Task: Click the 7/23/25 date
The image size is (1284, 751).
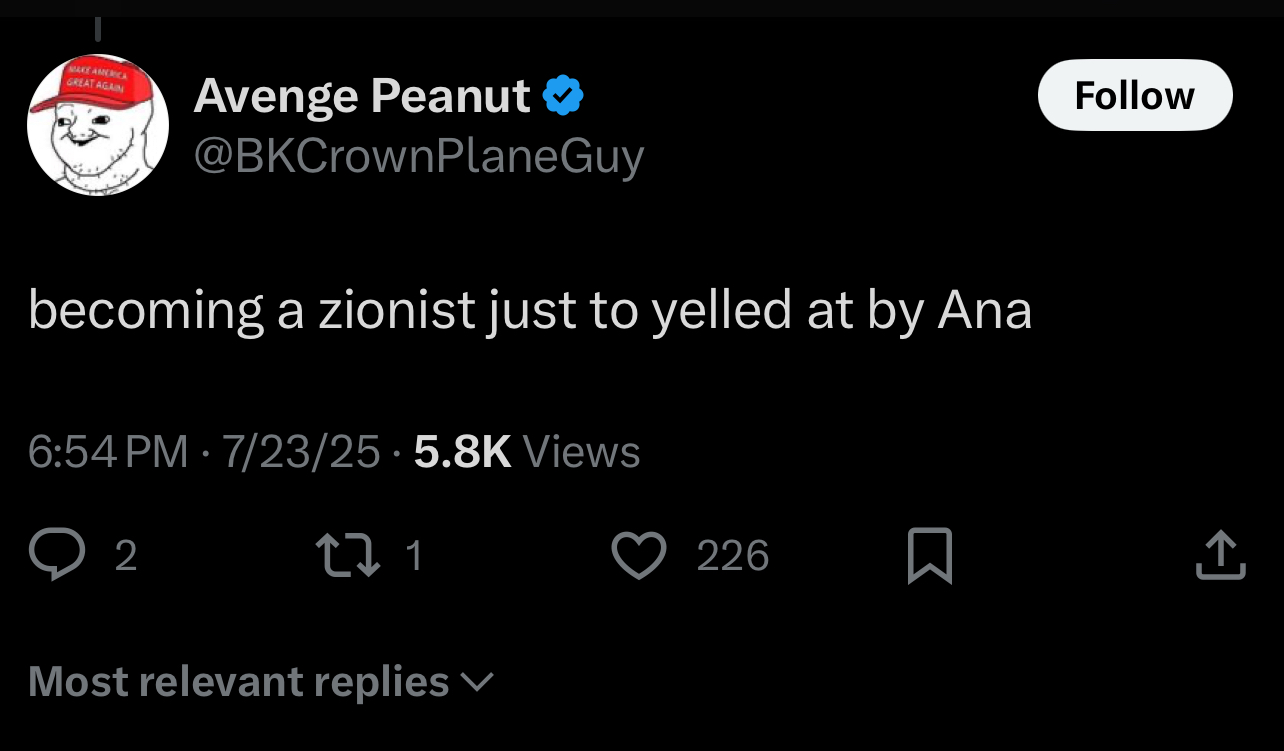Action: point(301,452)
